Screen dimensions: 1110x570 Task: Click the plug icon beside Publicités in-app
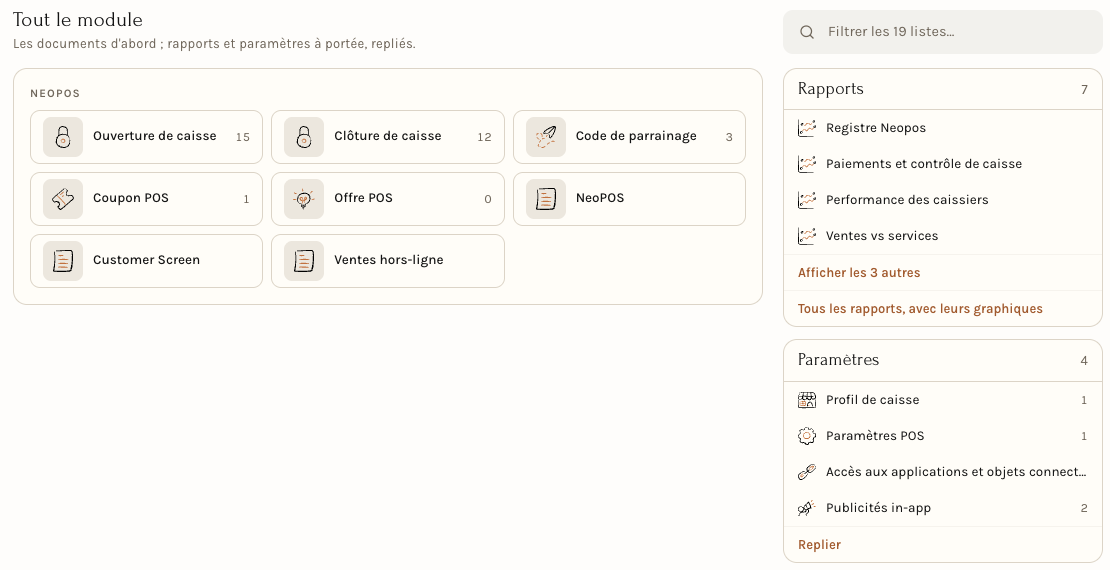coord(807,508)
